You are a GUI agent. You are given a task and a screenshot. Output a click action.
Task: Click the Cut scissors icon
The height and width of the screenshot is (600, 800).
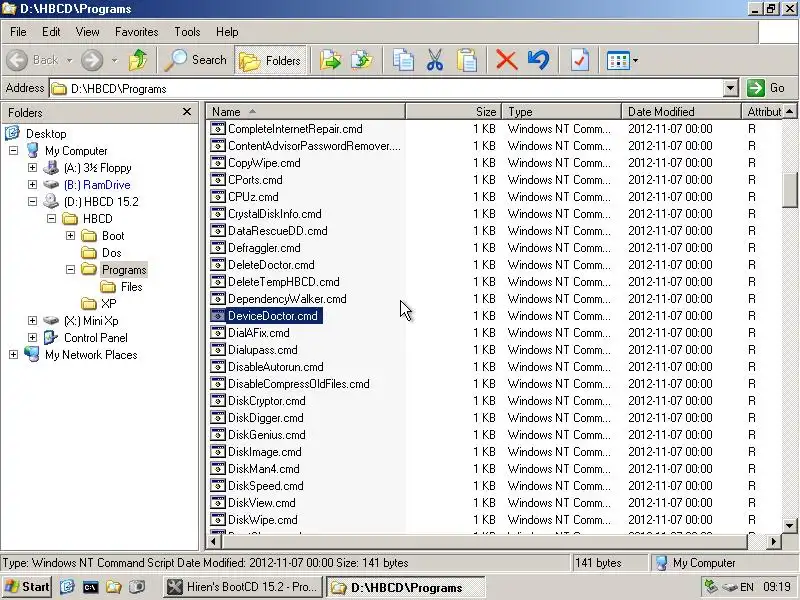coord(435,60)
